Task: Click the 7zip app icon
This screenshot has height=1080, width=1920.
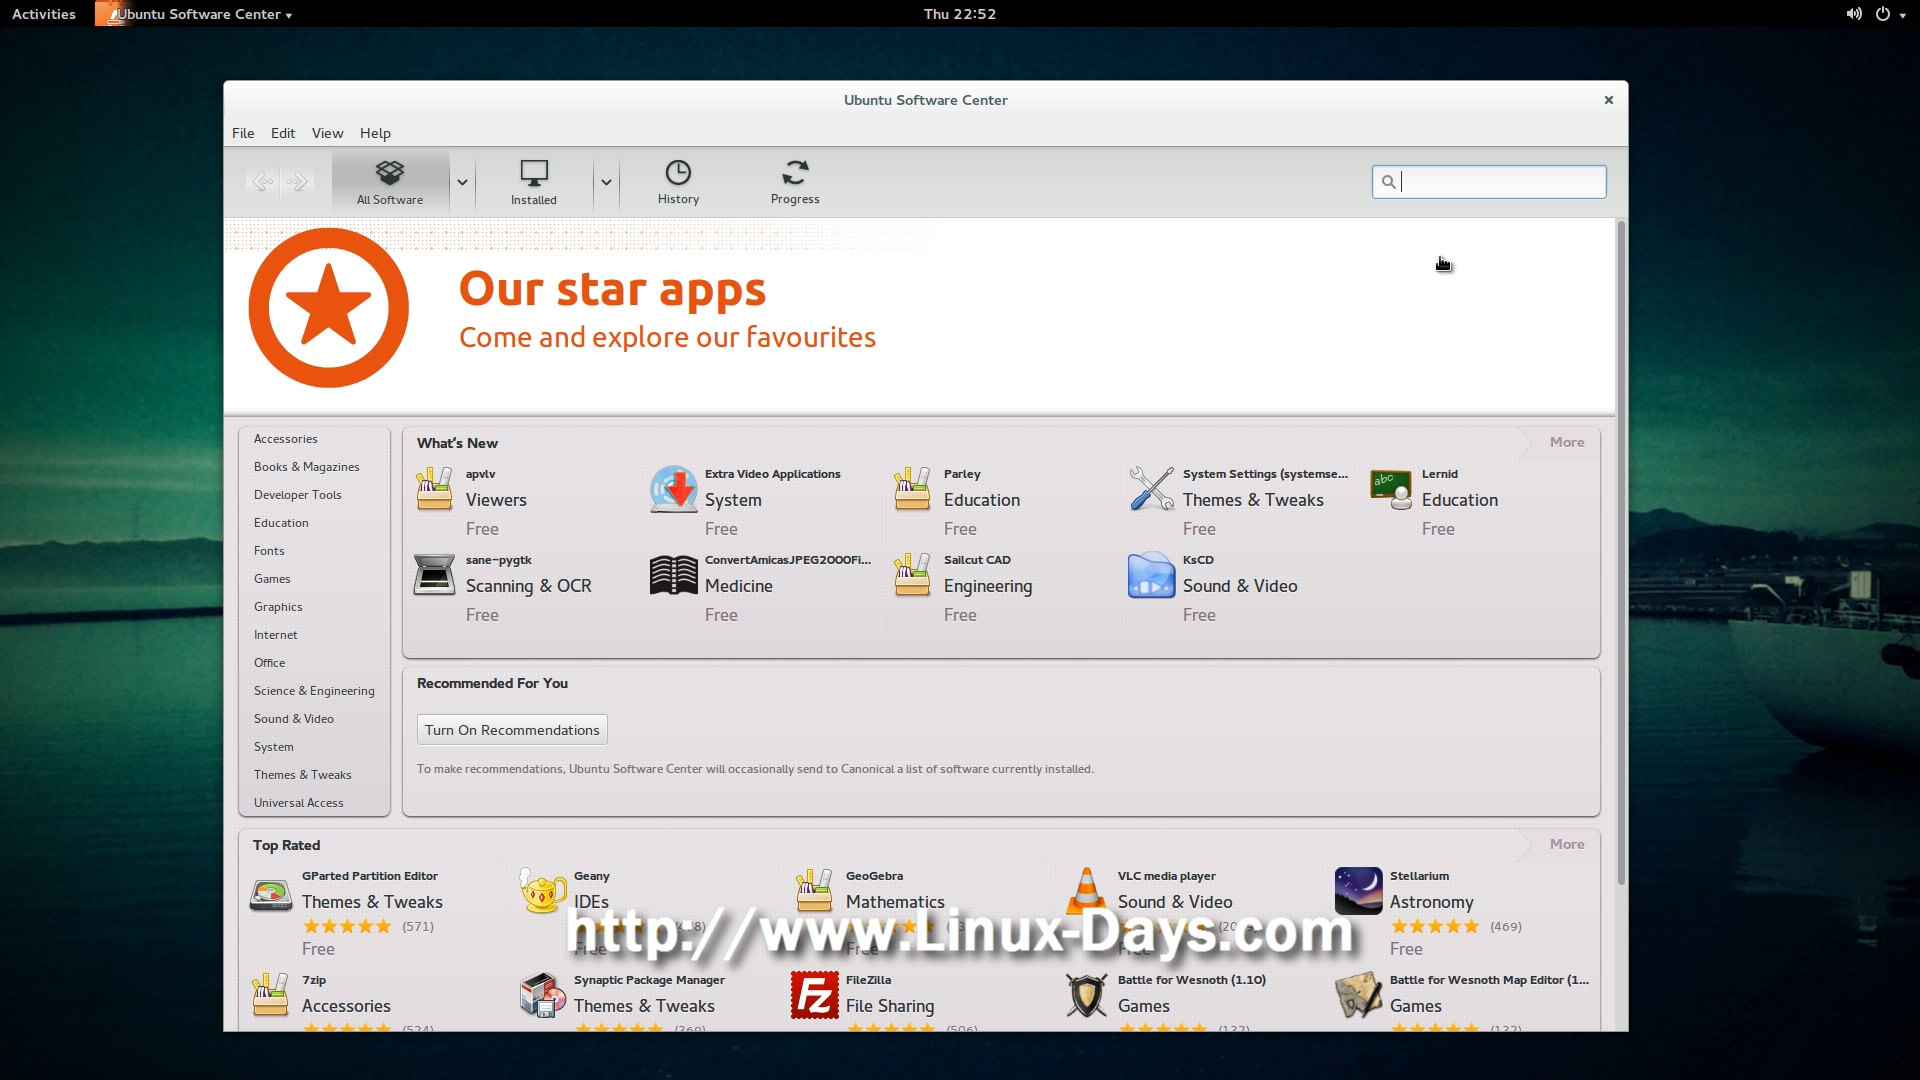Action: (270, 995)
